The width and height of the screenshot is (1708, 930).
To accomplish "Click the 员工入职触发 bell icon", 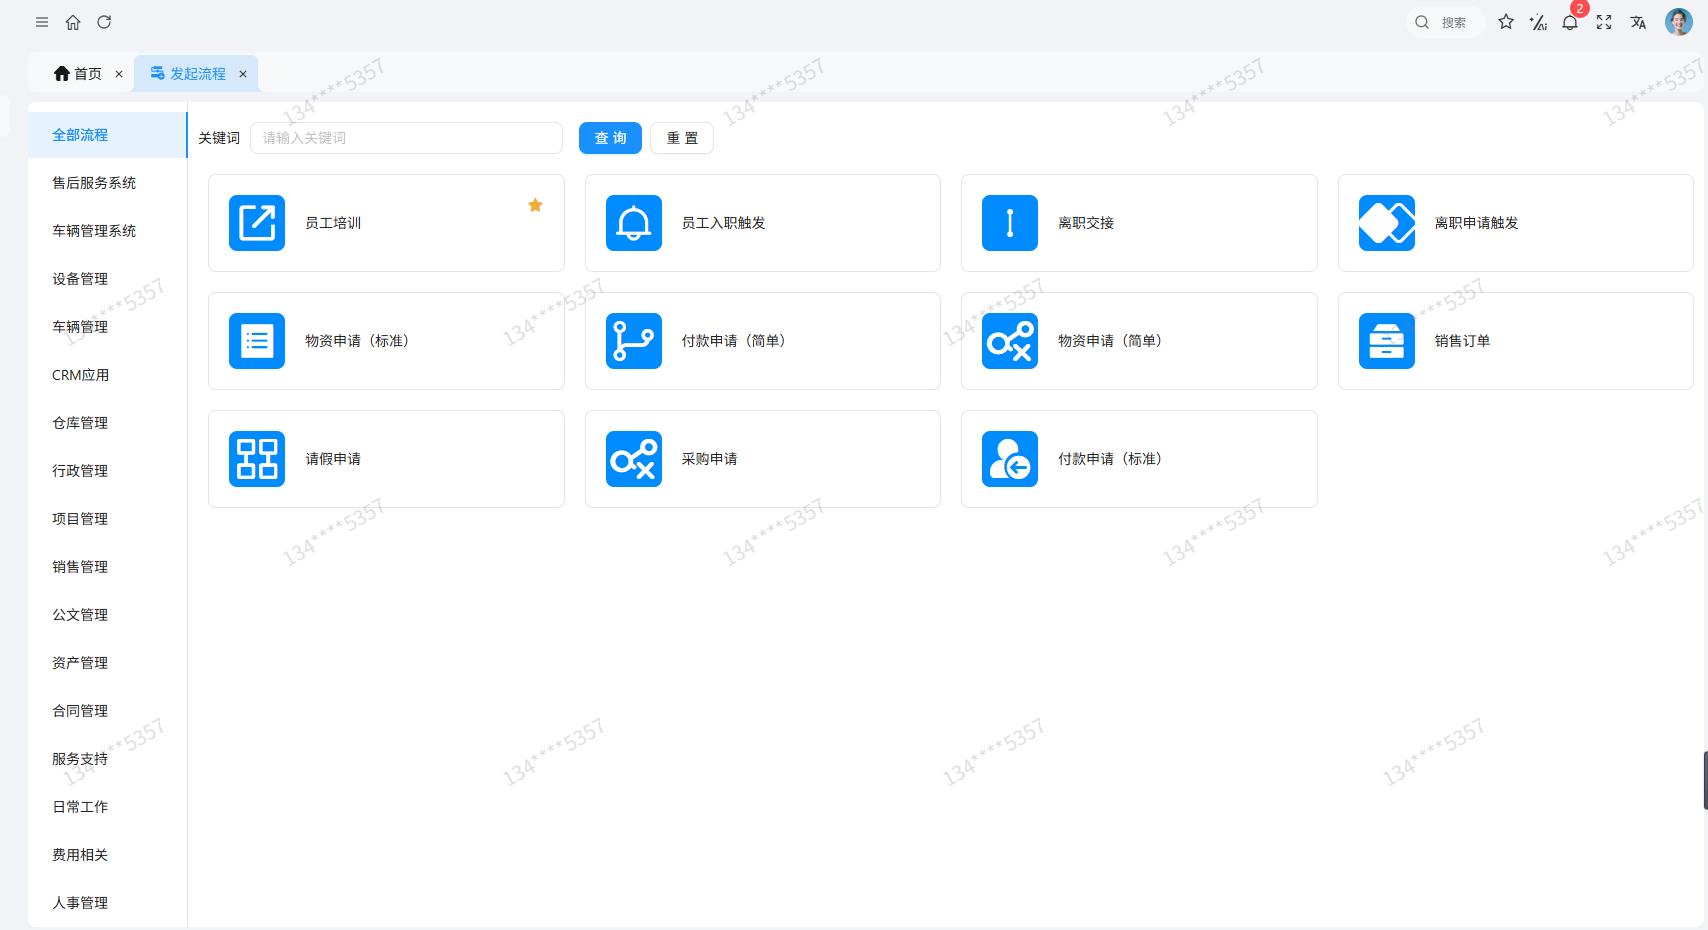I will (634, 223).
